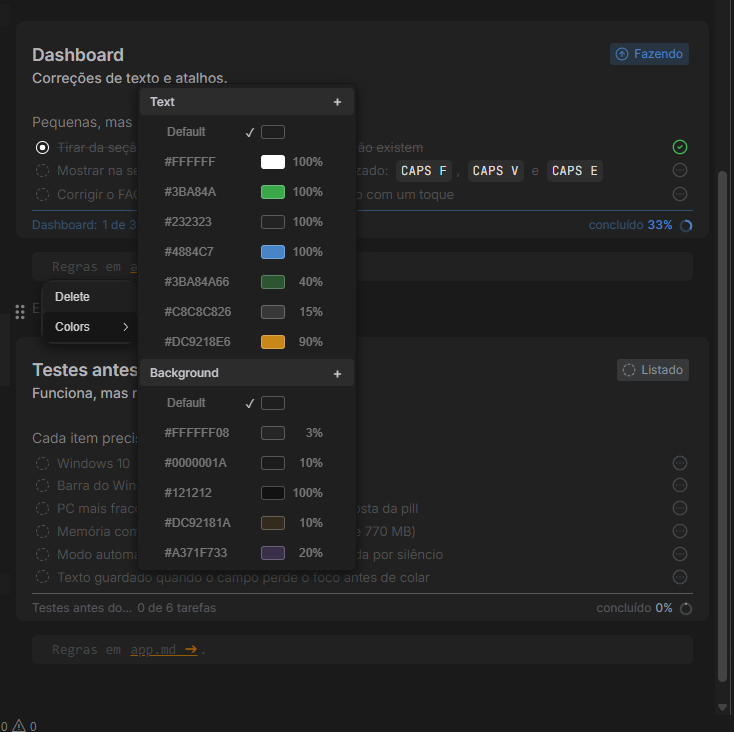Expand the Colors submenu chevron
This screenshot has width=734, height=732.
pos(125,327)
